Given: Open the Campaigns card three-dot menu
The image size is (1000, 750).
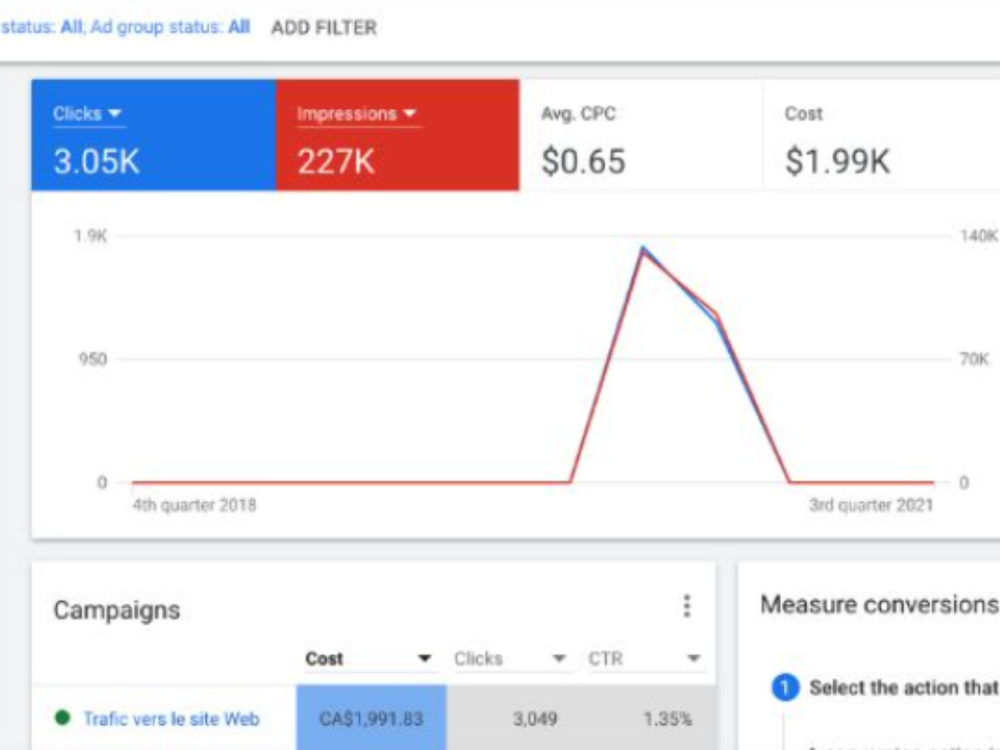Looking at the screenshot, I should click(687, 606).
